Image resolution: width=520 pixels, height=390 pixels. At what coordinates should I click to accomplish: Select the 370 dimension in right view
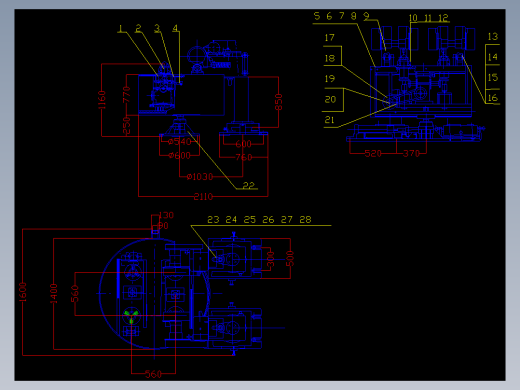tap(411, 153)
